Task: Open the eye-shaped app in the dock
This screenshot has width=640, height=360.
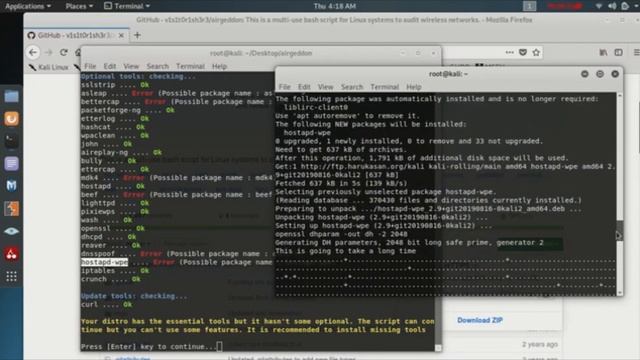Action: pos(11,231)
